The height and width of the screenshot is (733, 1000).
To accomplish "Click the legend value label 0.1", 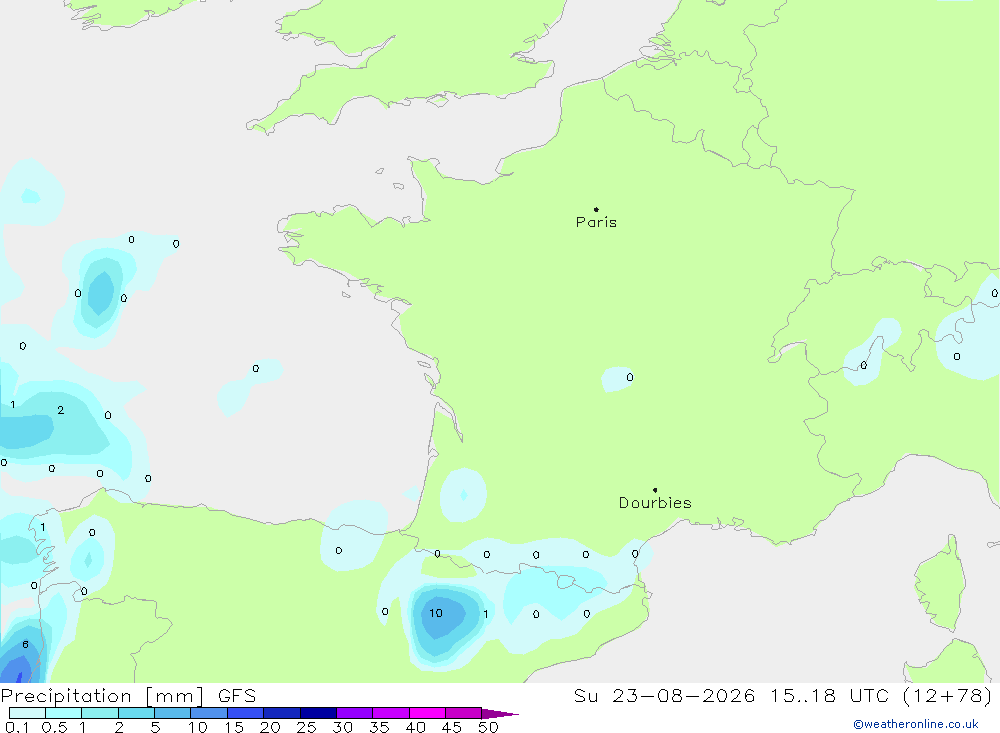I will point(17,727).
